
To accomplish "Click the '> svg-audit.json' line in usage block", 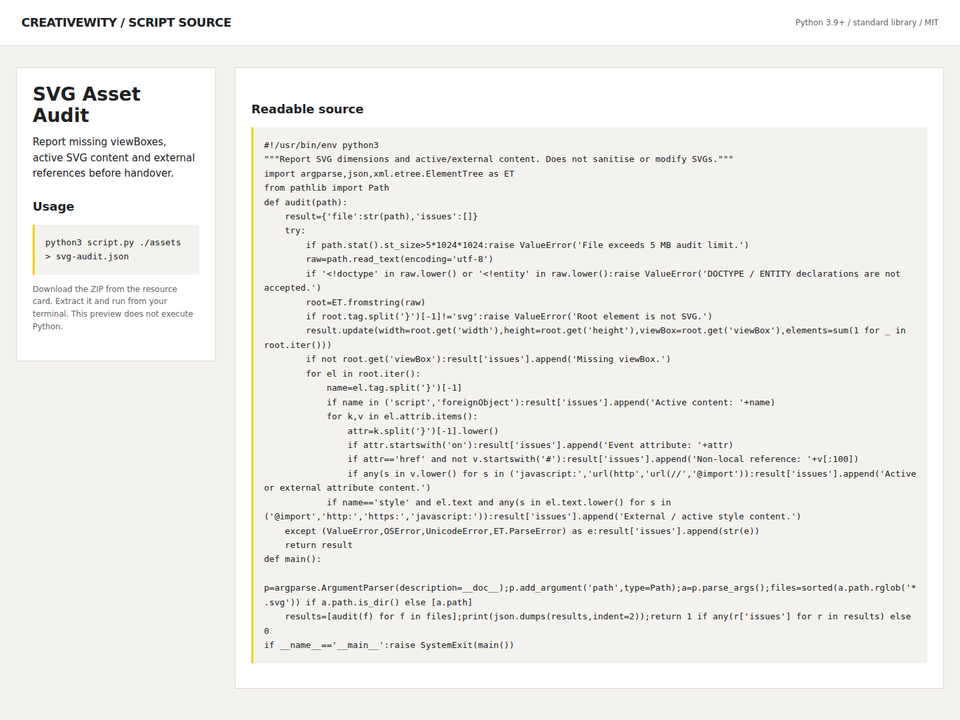I will [x=86, y=257].
